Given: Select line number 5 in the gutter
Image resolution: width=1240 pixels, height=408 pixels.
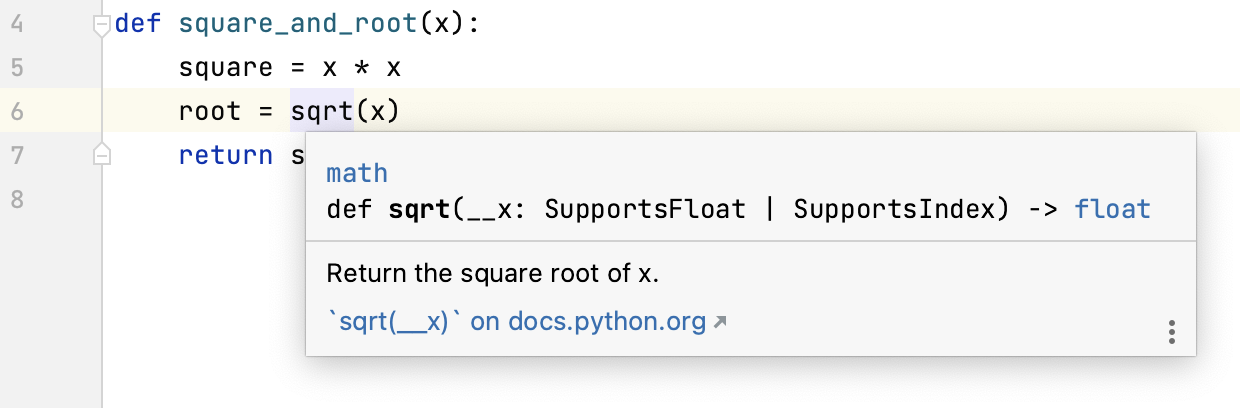Looking at the screenshot, I should click(17, 67).
